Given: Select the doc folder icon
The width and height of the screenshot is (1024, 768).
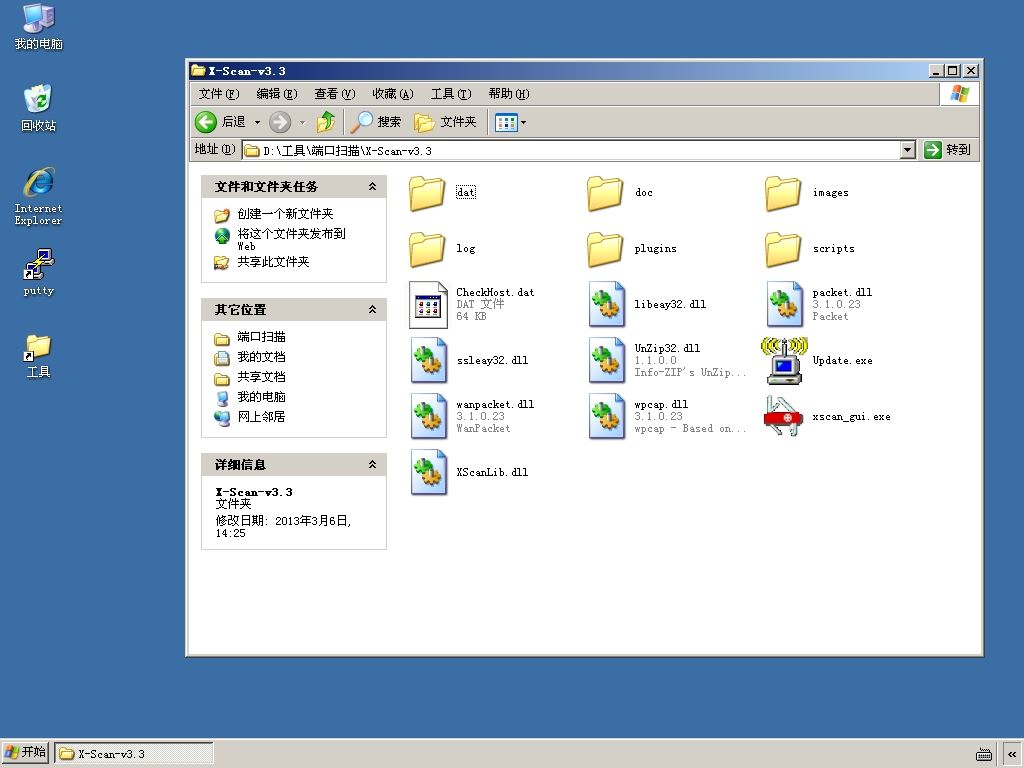Looking at the screenshot, I should [x=605, y=193].
